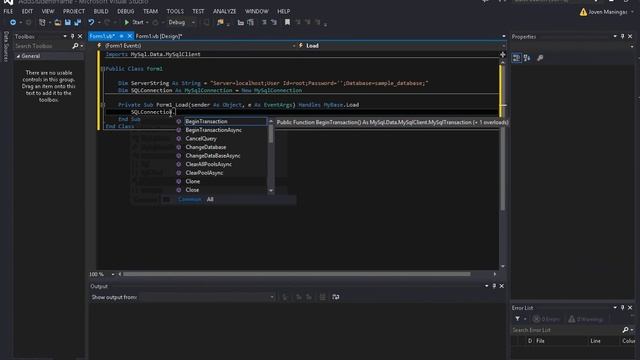The image size is (640, 360).
Task: Click the Undo toolbar icon
Action: click(91, 22)
